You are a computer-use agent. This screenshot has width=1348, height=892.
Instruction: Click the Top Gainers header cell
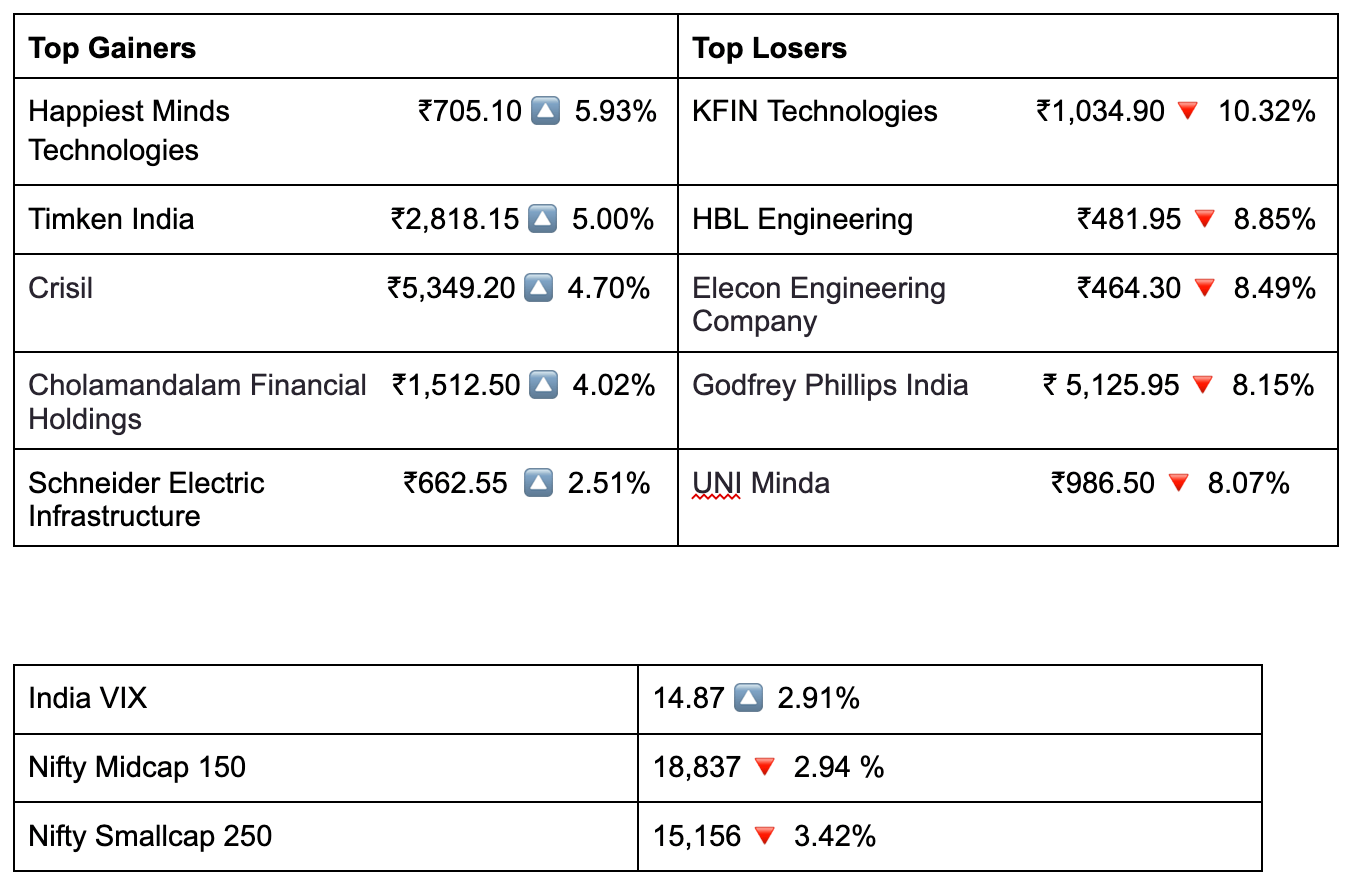pos(112,48)
